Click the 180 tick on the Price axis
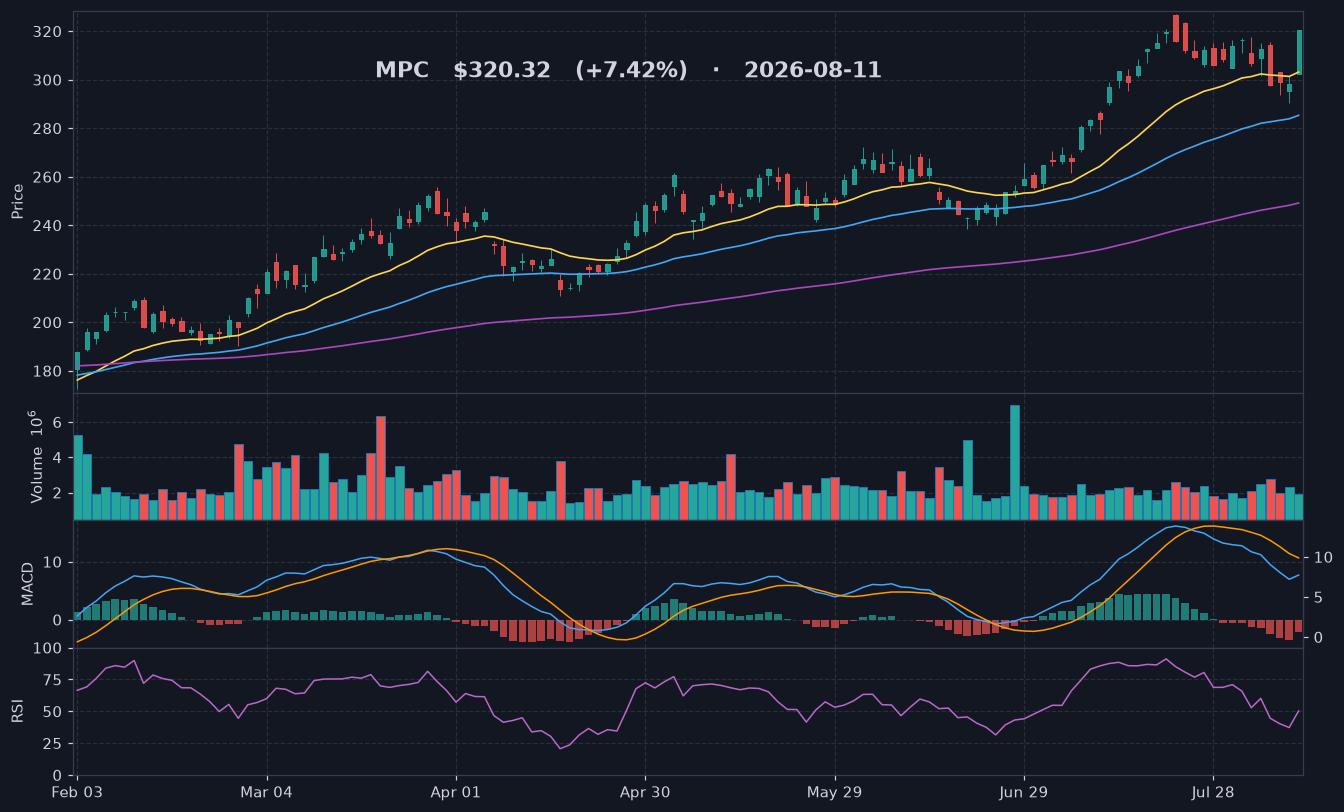1344x812 pixels. pyautogui.click(x=49, y=371)
